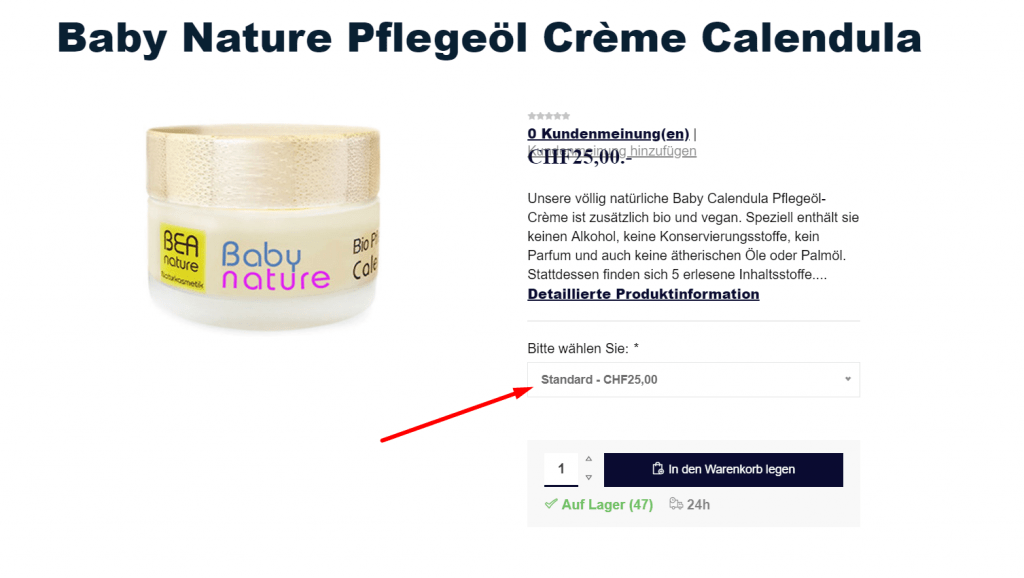Focus the quantity input field showing 1
Image resolution: width=1024 pixels, height=578 pixels.
point(561,469)
